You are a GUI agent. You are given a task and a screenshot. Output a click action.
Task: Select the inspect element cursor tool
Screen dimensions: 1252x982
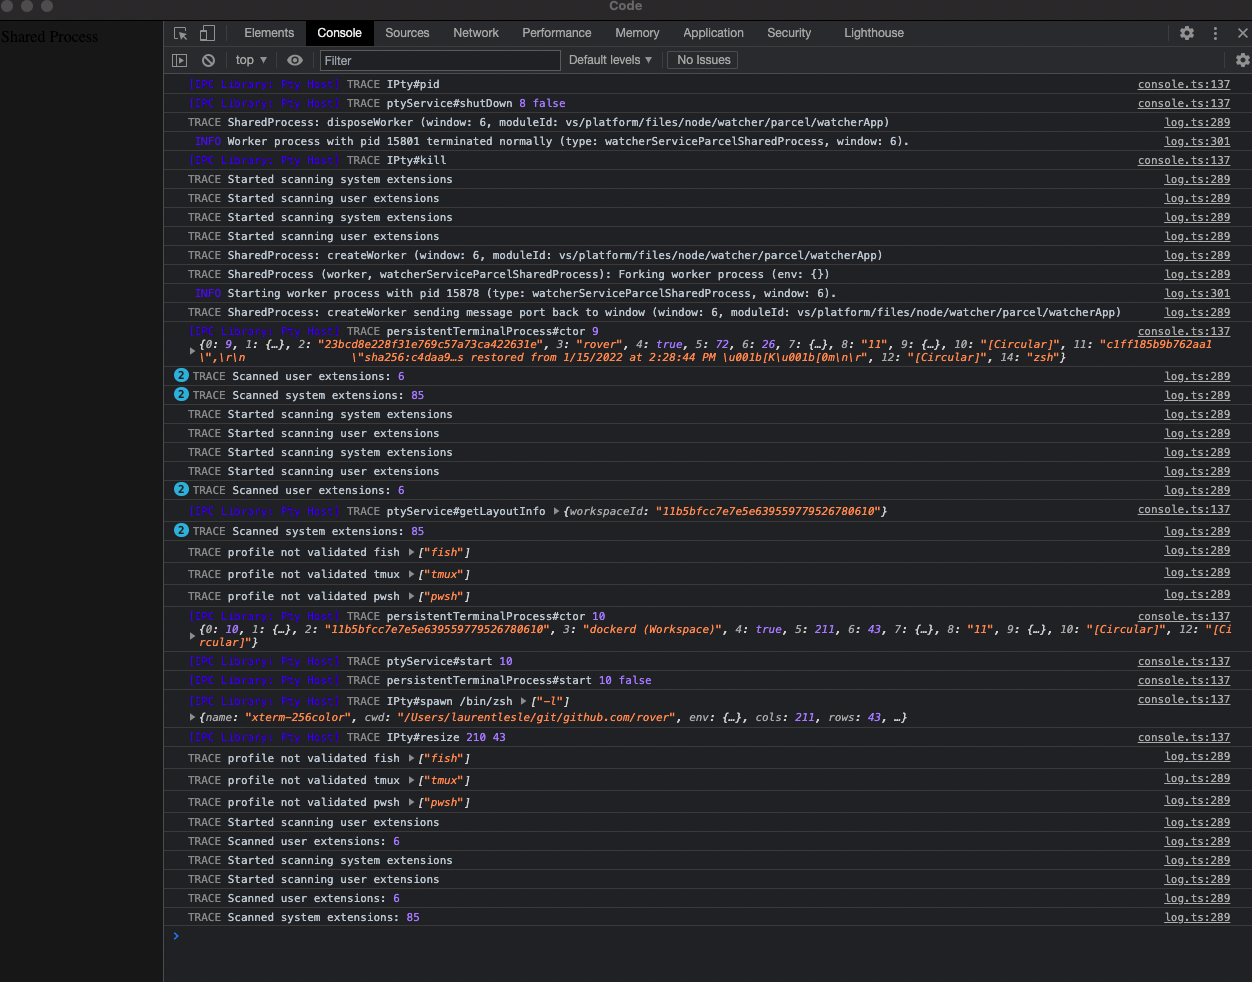[x=179, y=33]
